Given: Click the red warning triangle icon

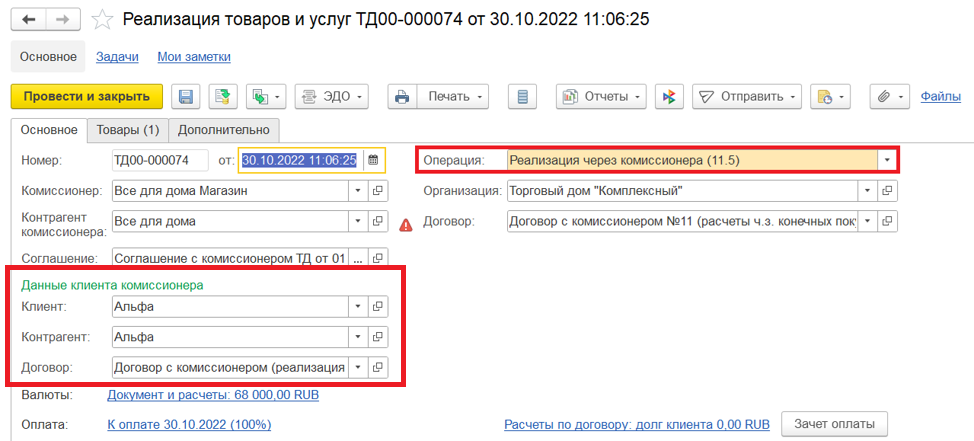Looking at the screenshot, I should pos(406,225).
